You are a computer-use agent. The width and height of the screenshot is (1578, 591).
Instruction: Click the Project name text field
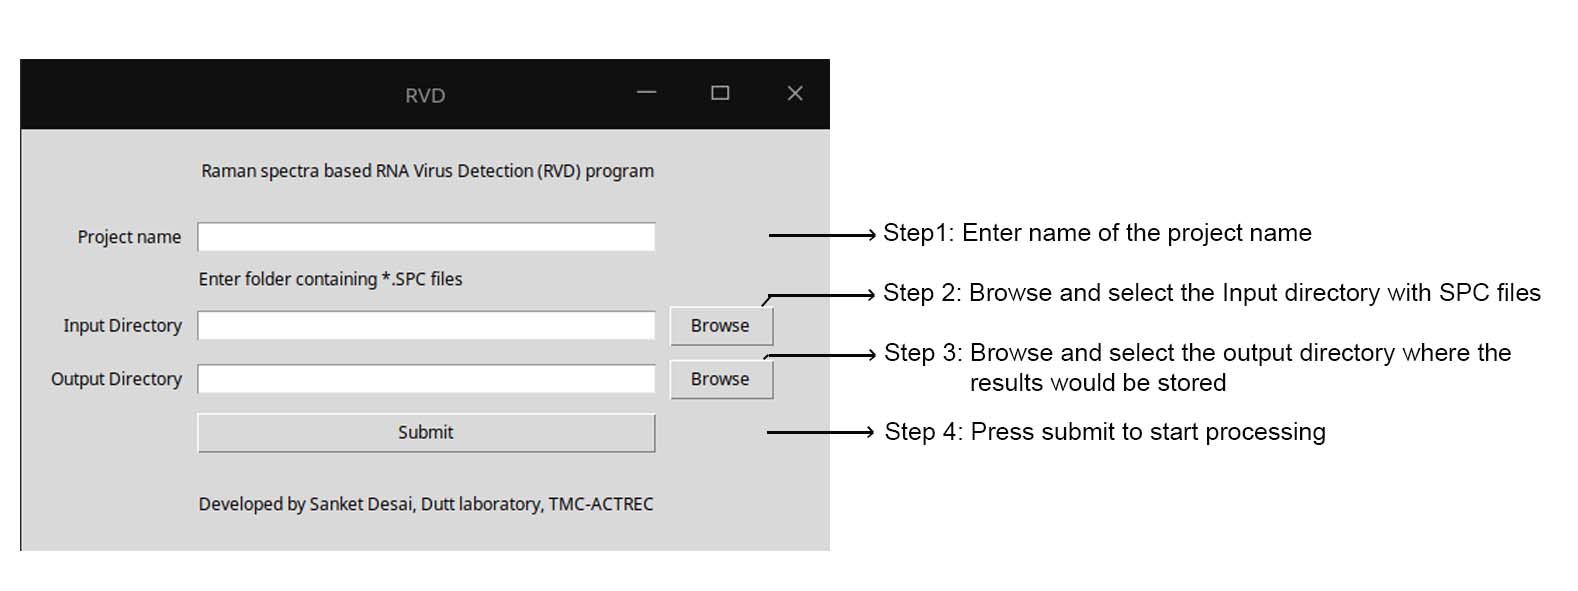(426, 237)
